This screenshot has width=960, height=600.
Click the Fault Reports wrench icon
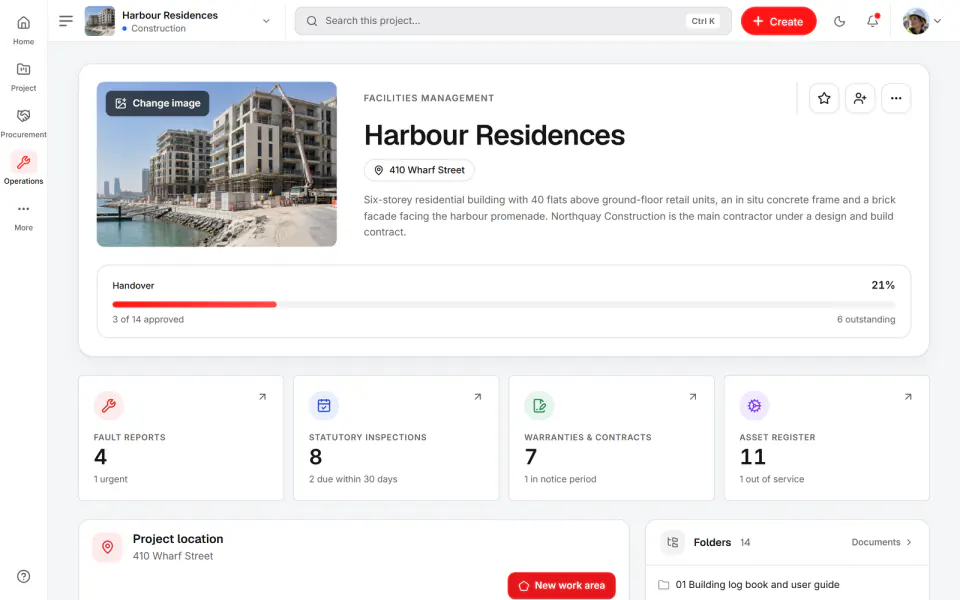point(109,405)
